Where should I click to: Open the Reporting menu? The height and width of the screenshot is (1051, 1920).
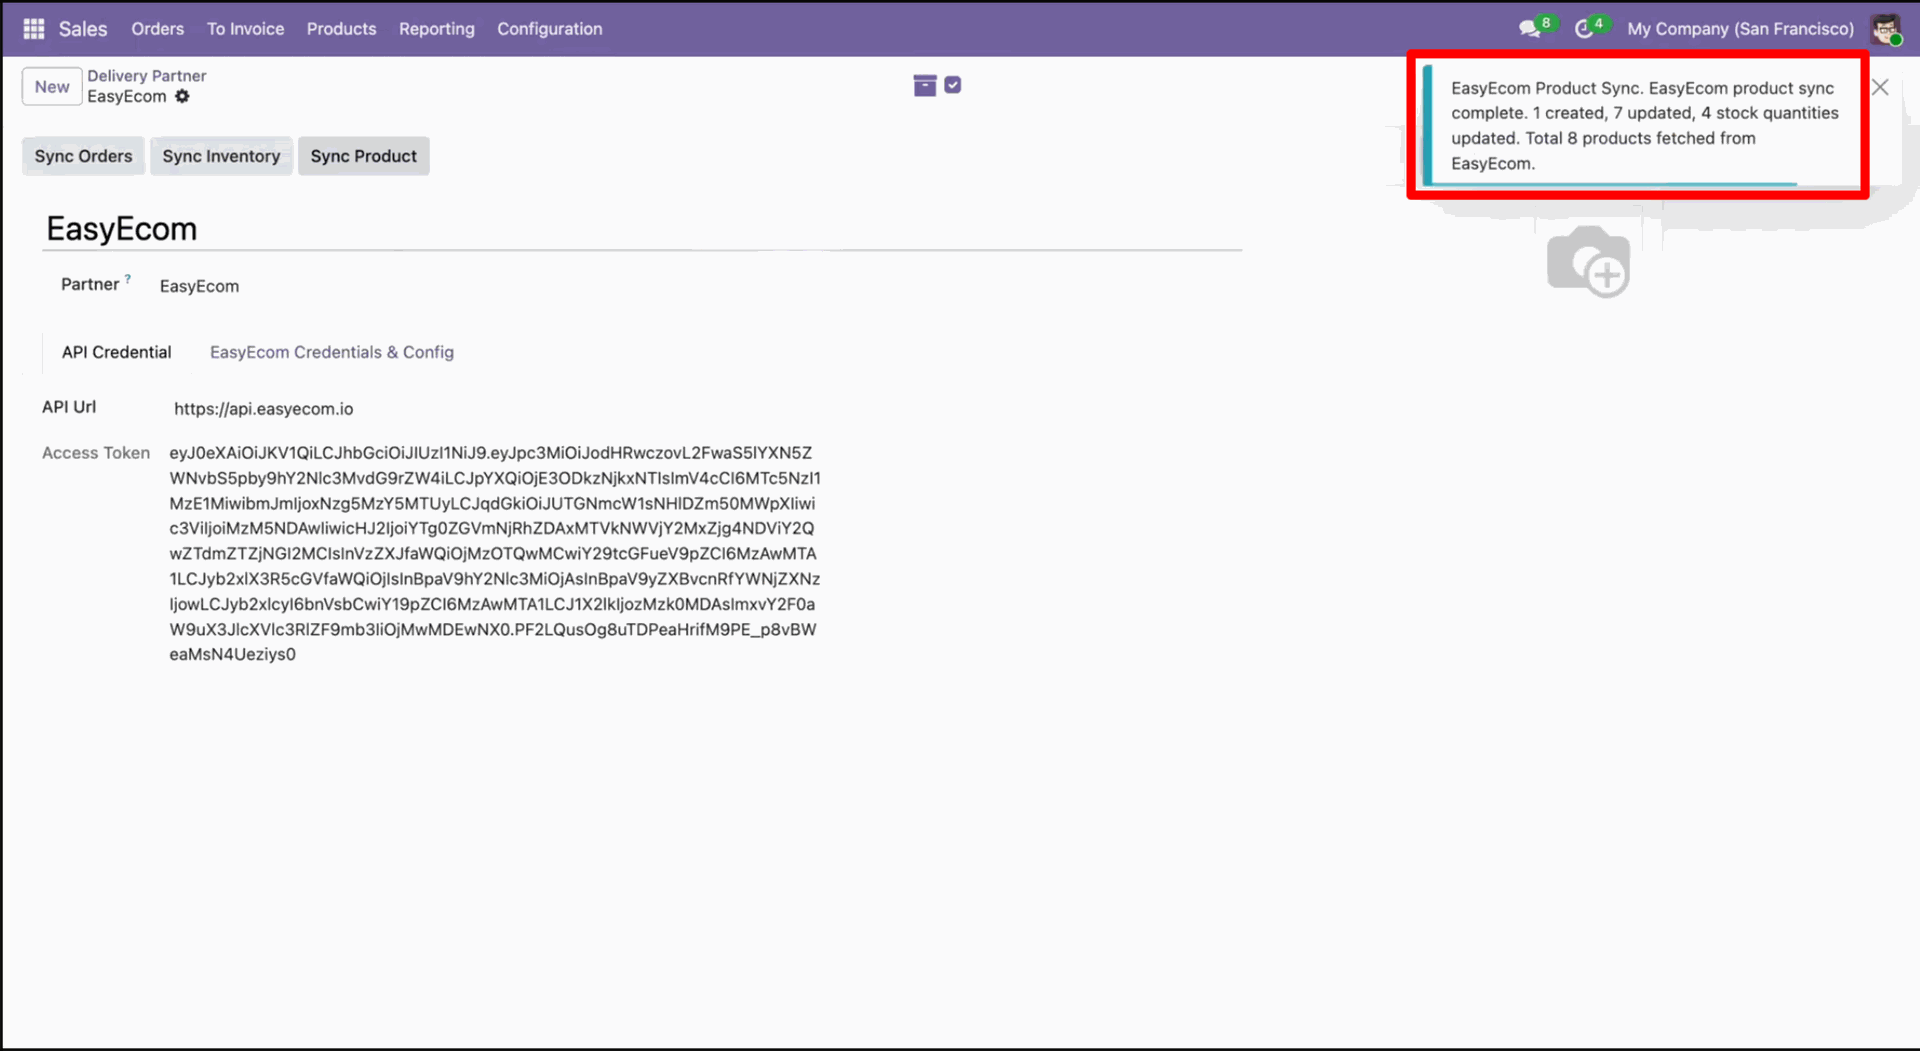[x=437, y=29]
